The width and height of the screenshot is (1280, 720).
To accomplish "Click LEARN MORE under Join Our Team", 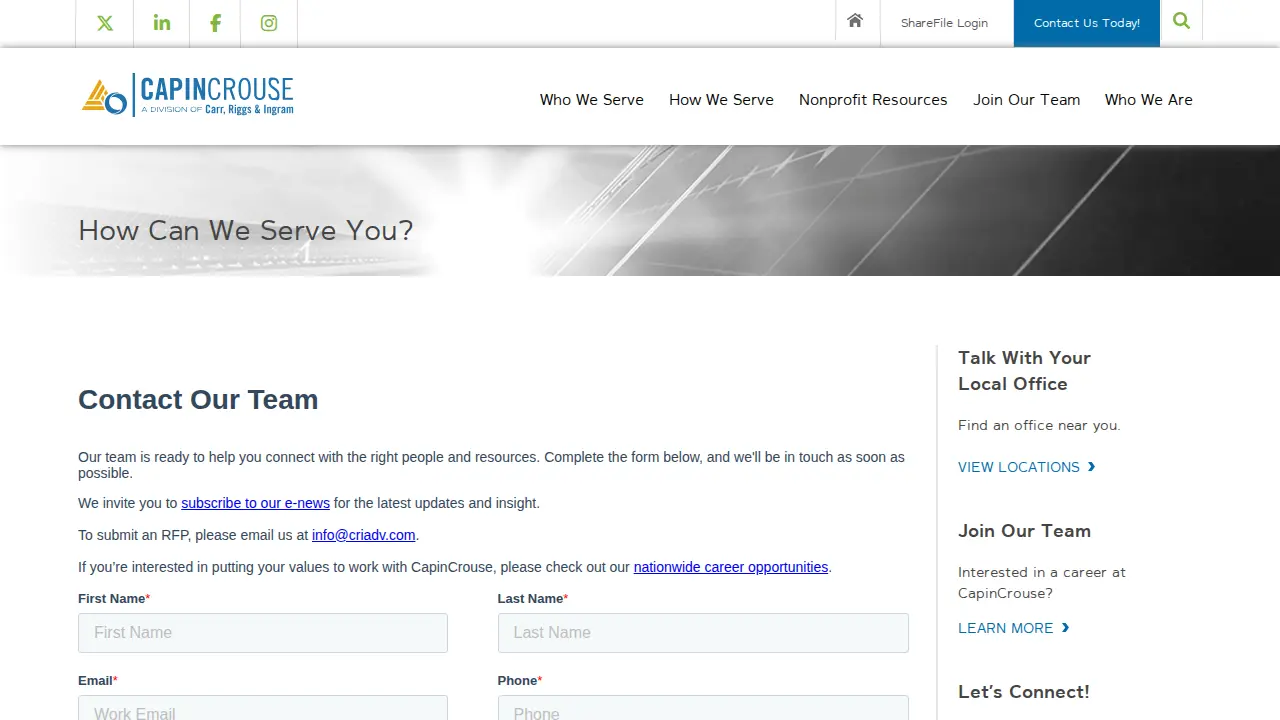I will click(1014, 628).
